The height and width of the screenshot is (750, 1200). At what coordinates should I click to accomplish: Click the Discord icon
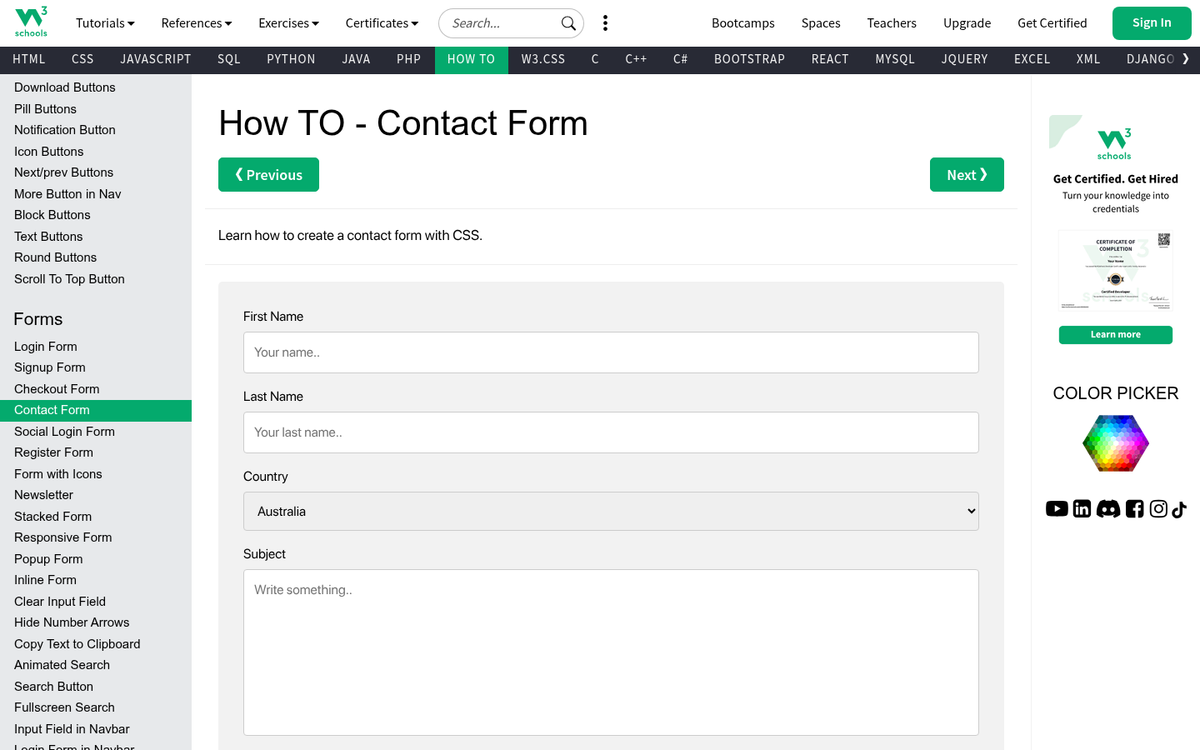pos(1108,509)
